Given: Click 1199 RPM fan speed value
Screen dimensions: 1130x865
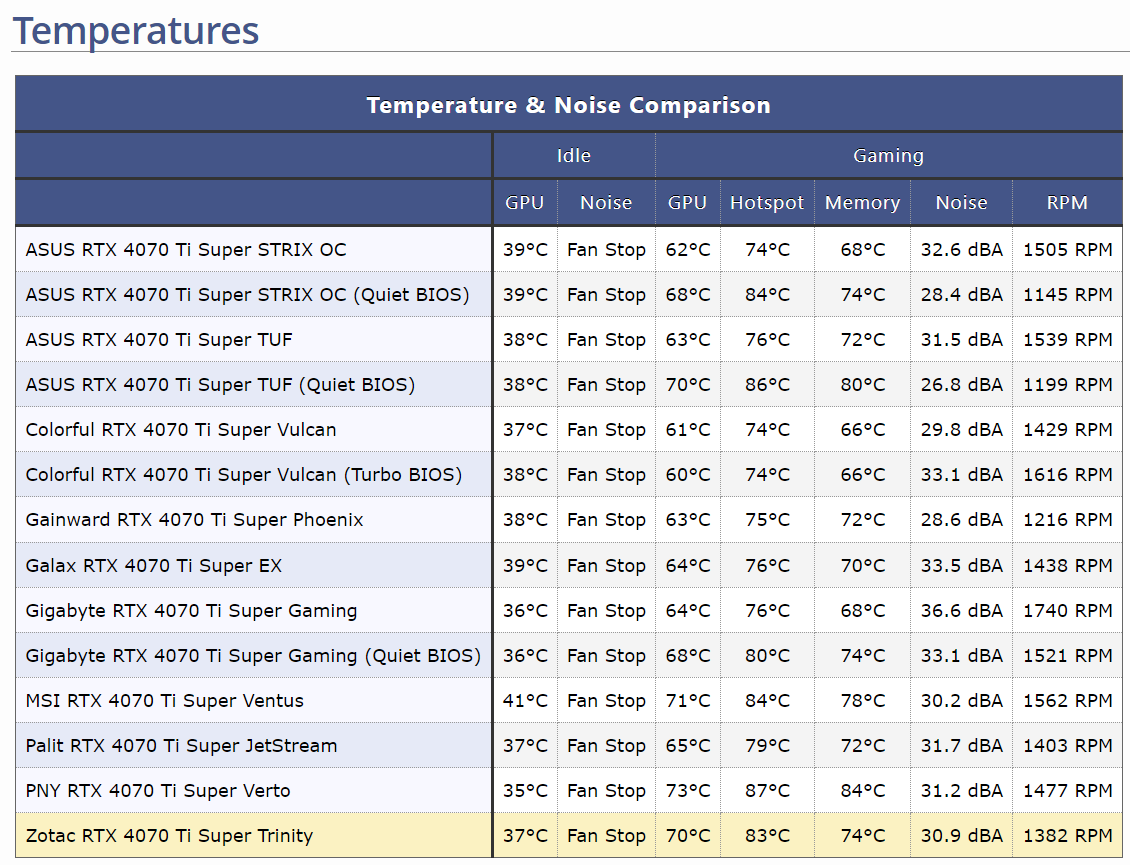Looking at the screenshot, I should [1067, 385].
